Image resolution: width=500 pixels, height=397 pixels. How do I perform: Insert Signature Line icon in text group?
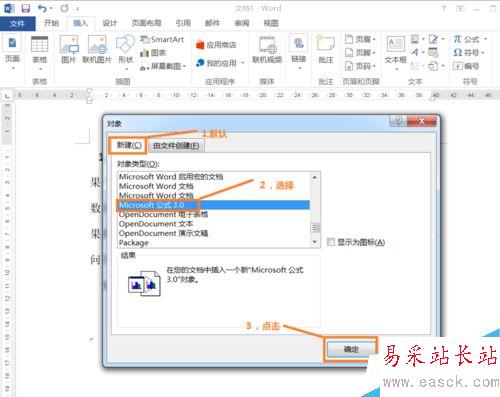[433, 39]
